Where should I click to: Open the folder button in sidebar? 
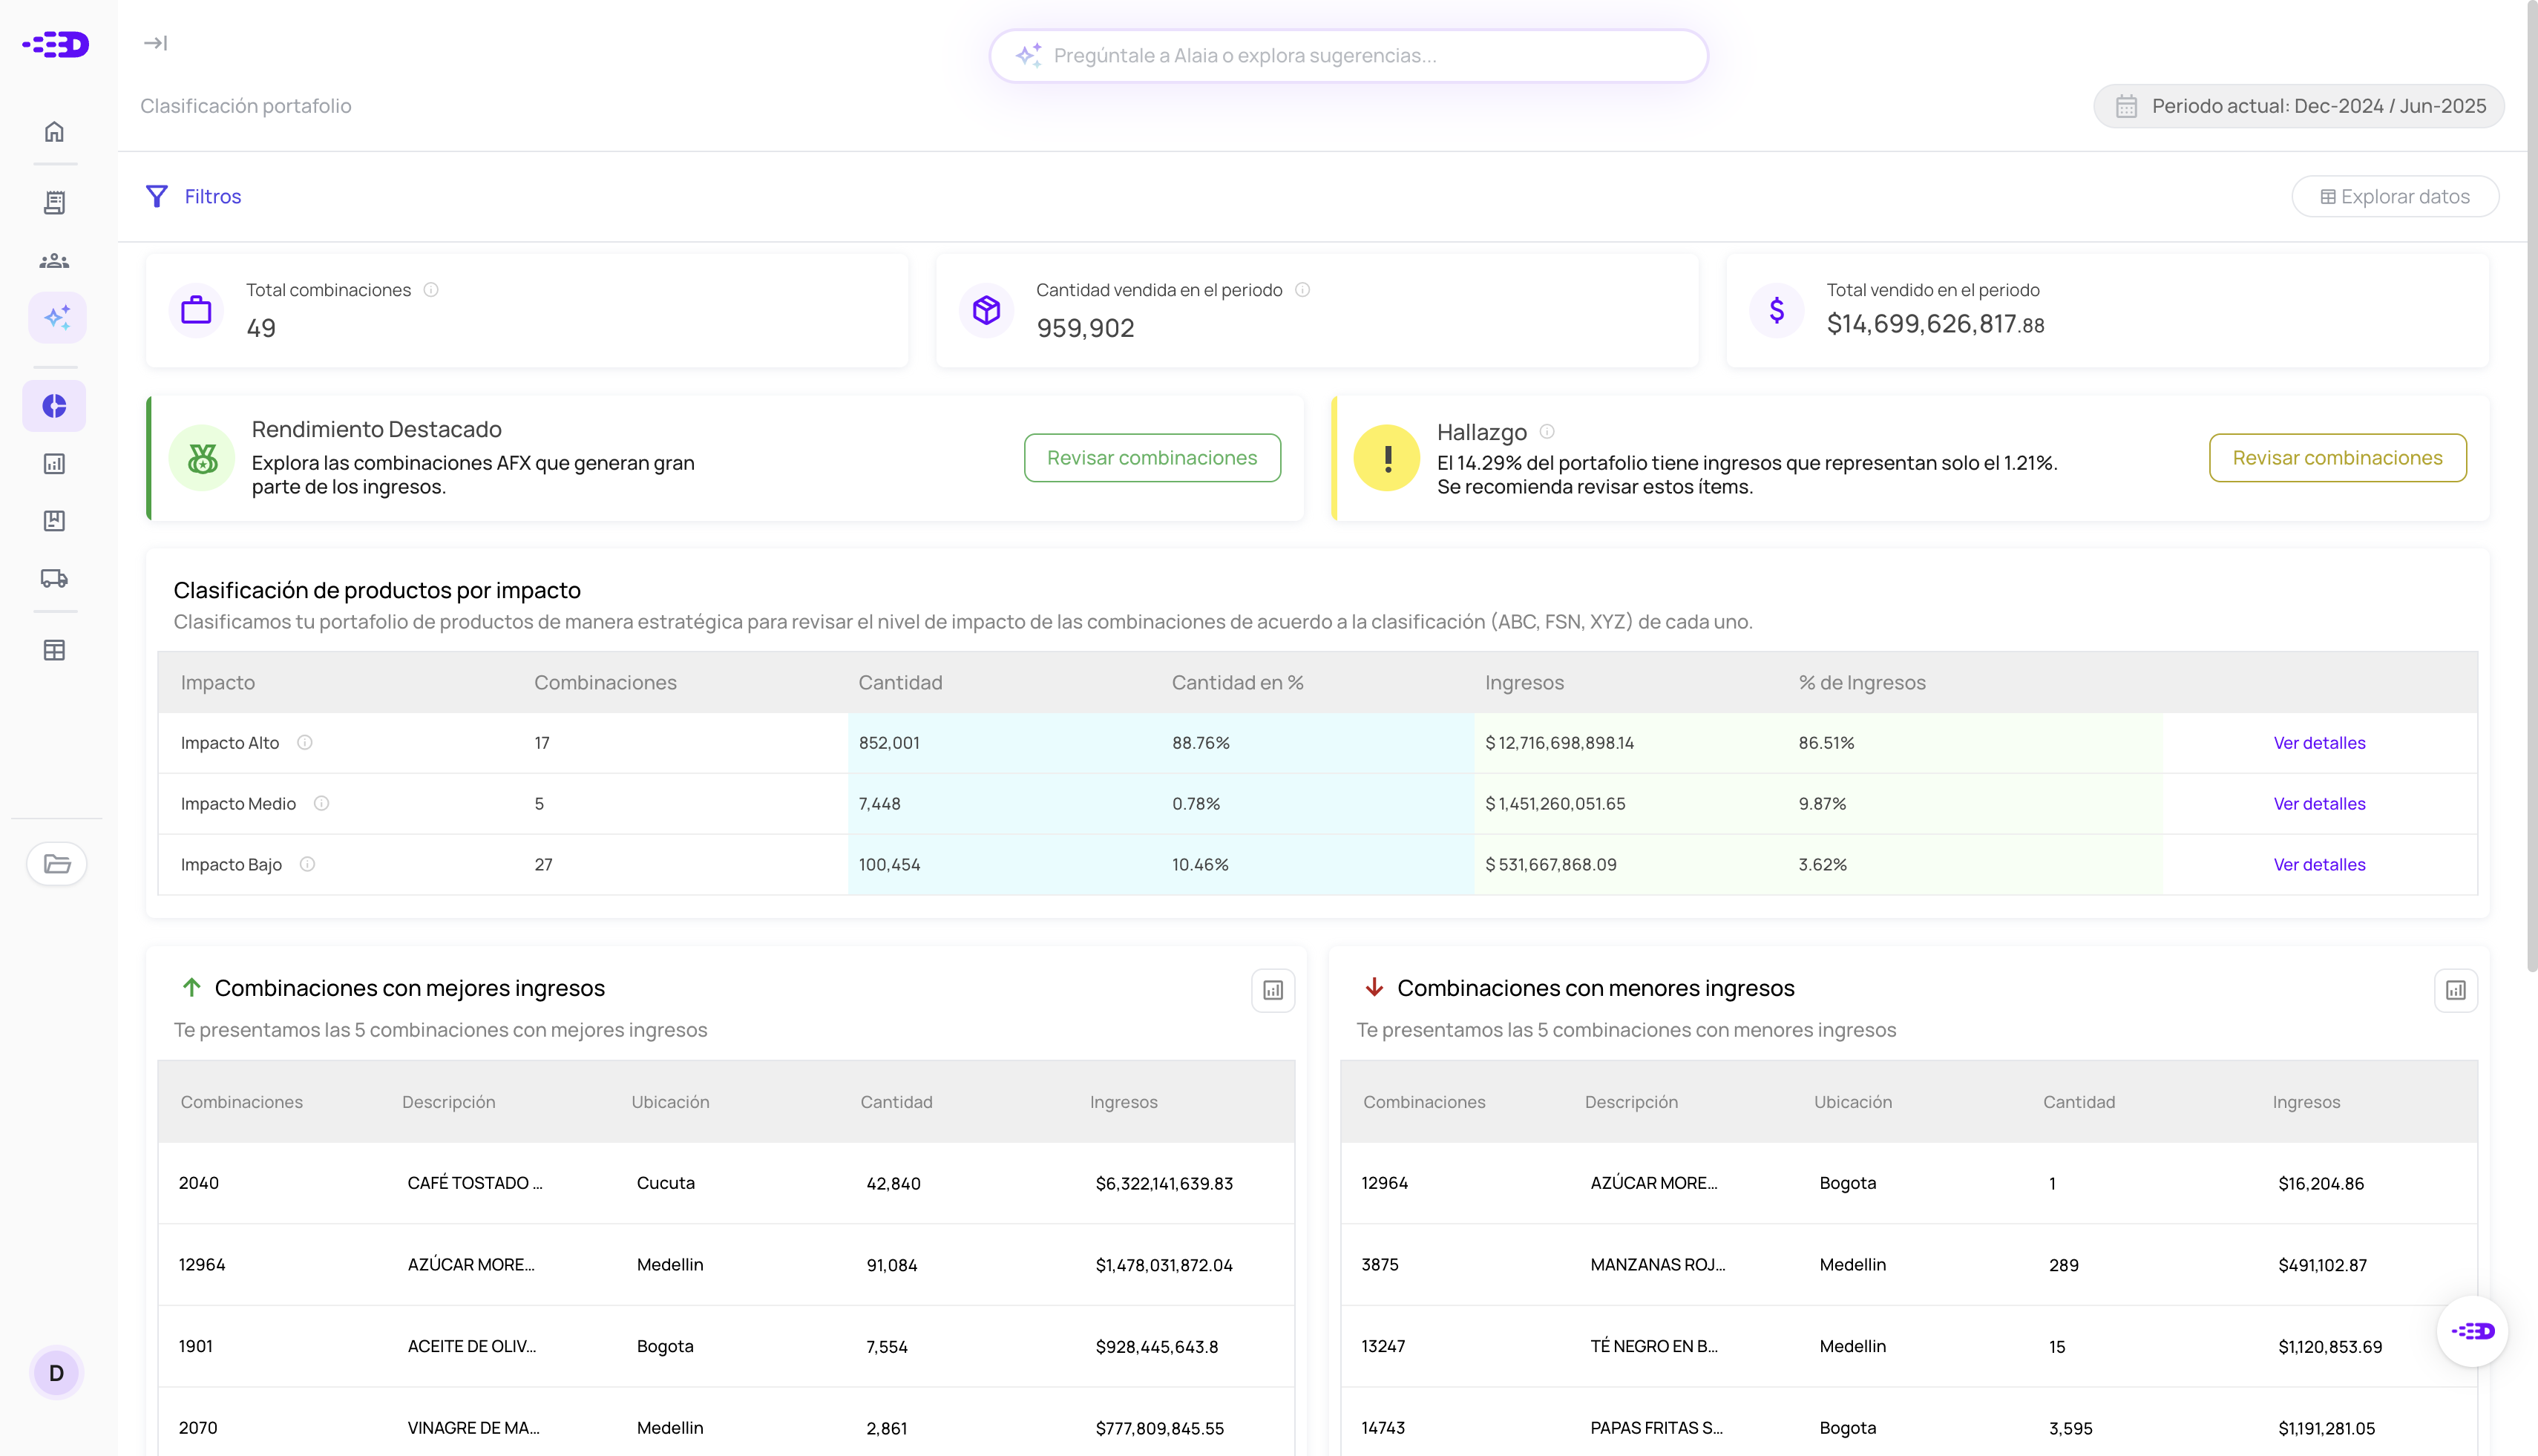[57, 863]
